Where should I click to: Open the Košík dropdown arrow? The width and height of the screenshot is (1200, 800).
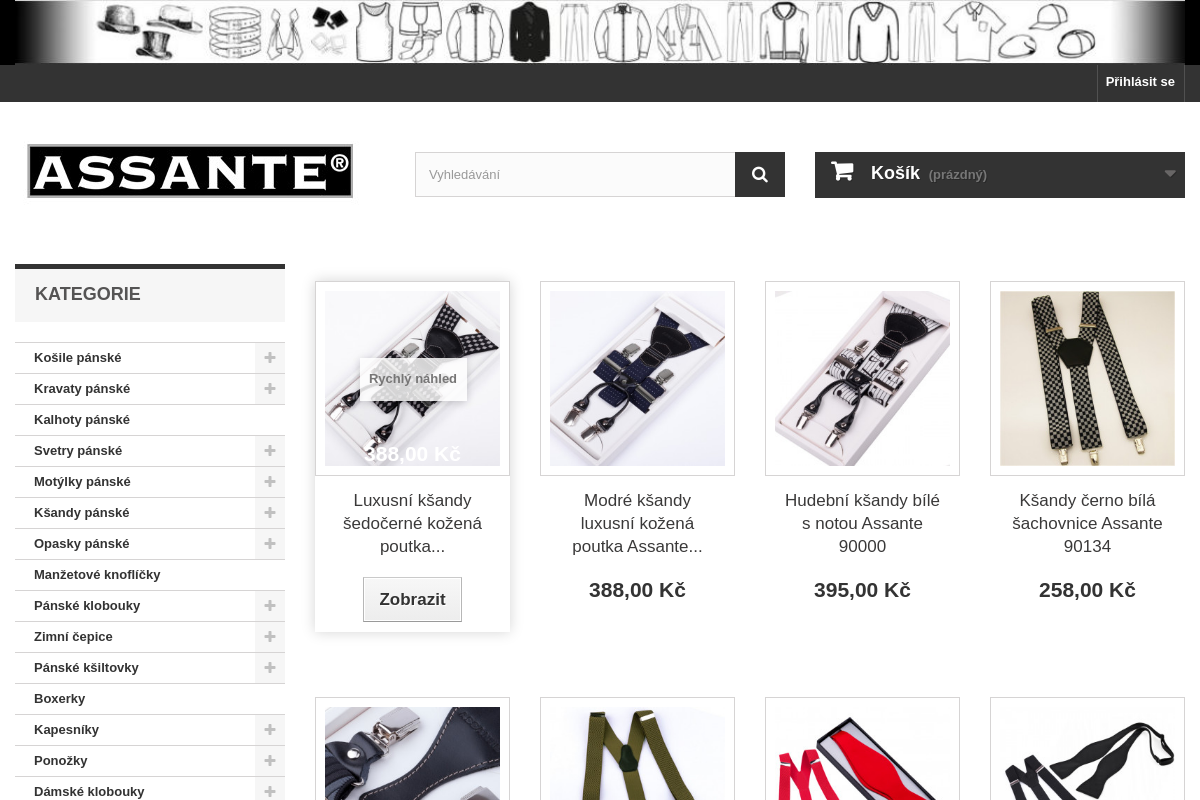pos(1170,174)
